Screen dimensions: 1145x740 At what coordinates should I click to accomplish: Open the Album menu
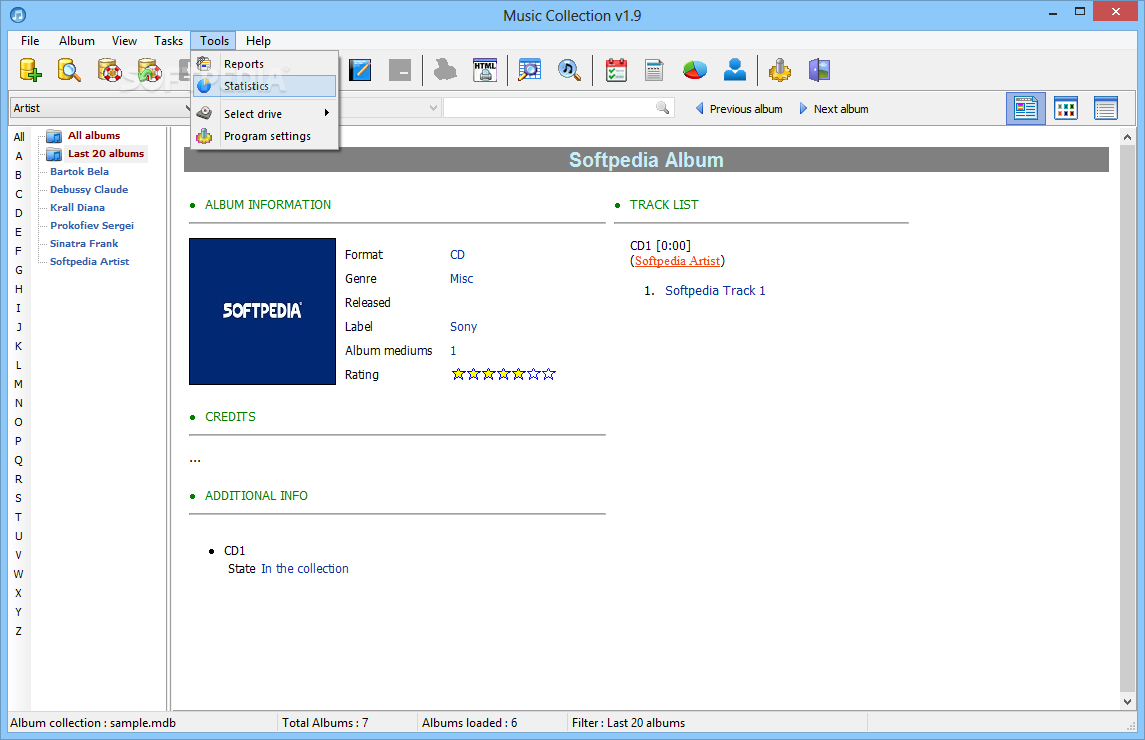pos(77,41)
